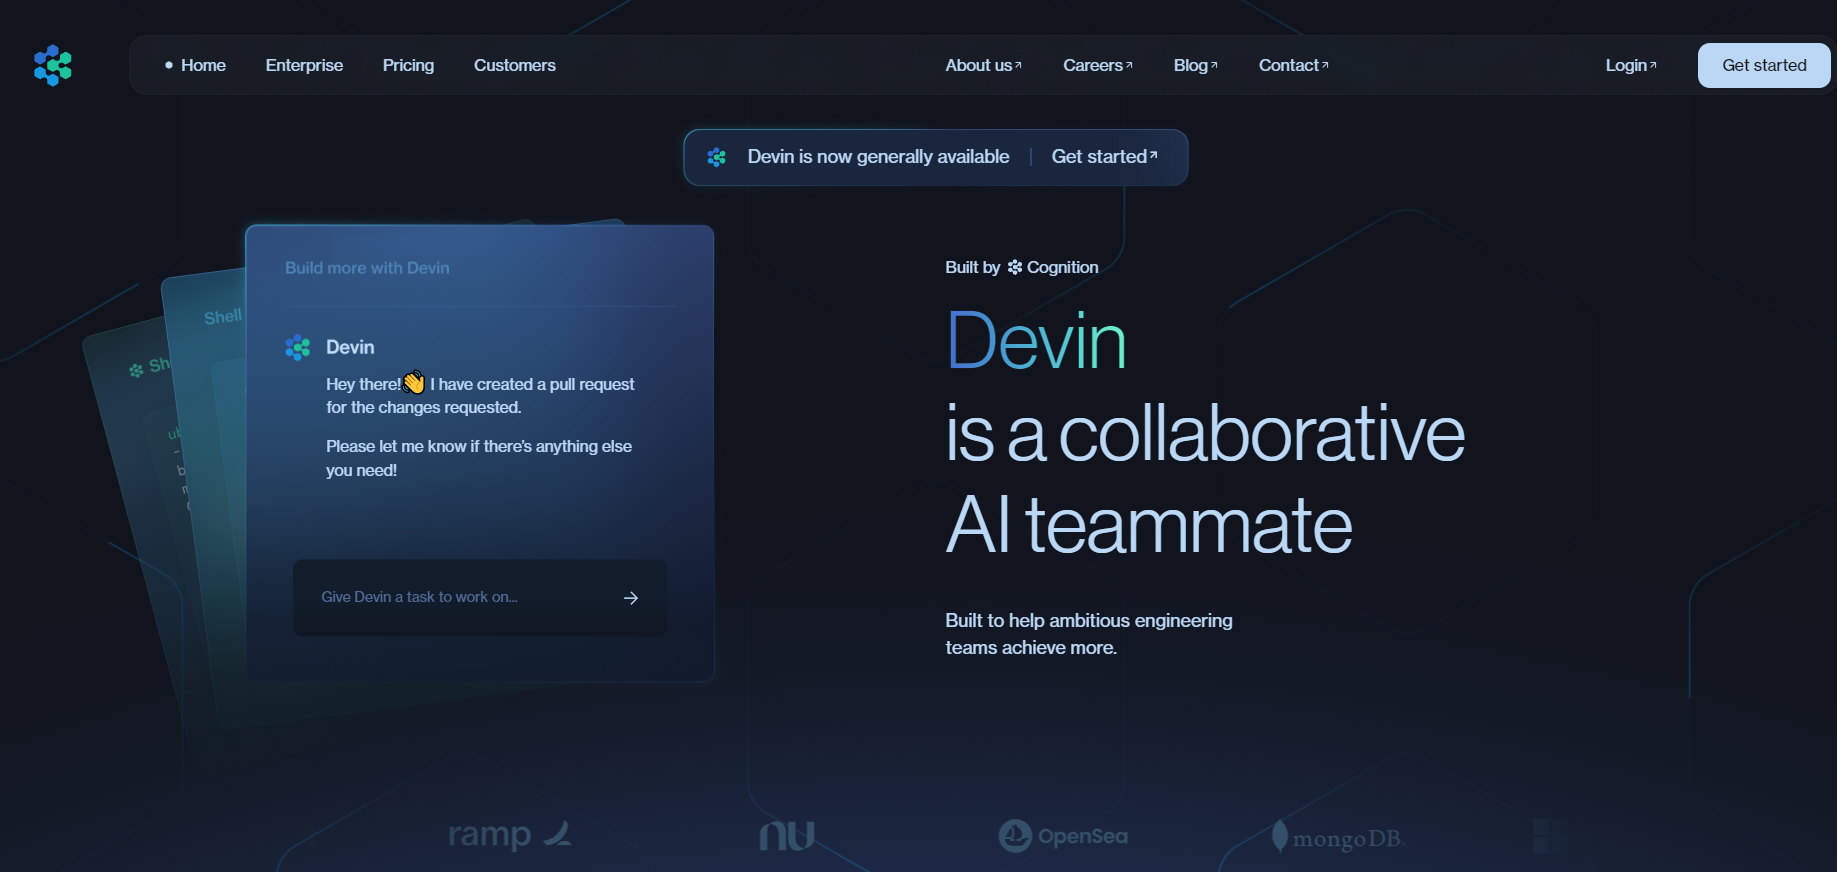The height and width of the screenshot is (872, 1837).
Task: Click the Nu logo
Action: tap(787, 835)
